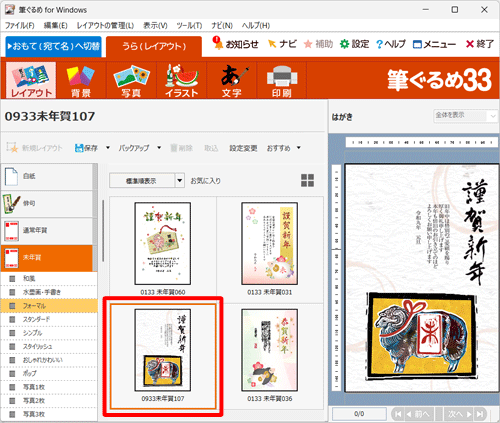Screen dimensions: 500x423
Task: Select the 水墨画・手書き subcategory
Action: point(49,292)
